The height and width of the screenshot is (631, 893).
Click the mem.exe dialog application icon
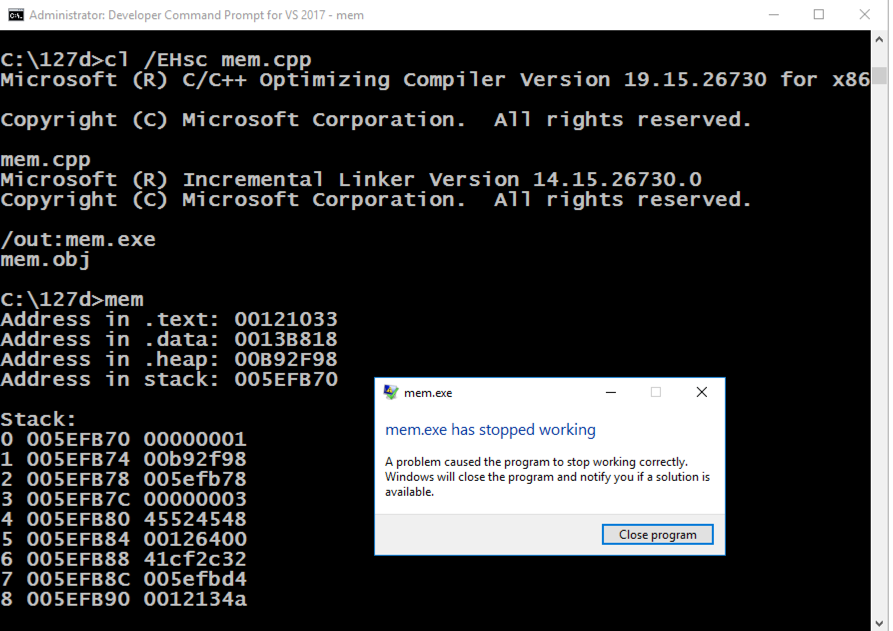pyautogui.click(x=391, y=393)
